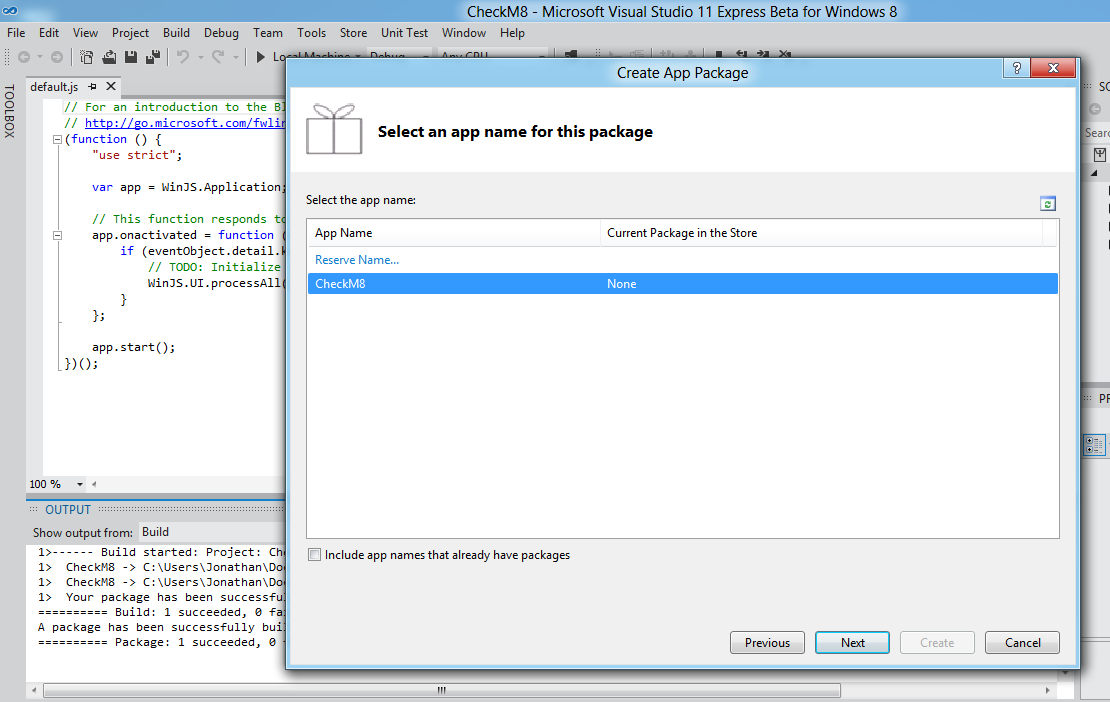Open the Unit Test menu
This screenshot has height=702, width=1110.
tap(404, 33)
